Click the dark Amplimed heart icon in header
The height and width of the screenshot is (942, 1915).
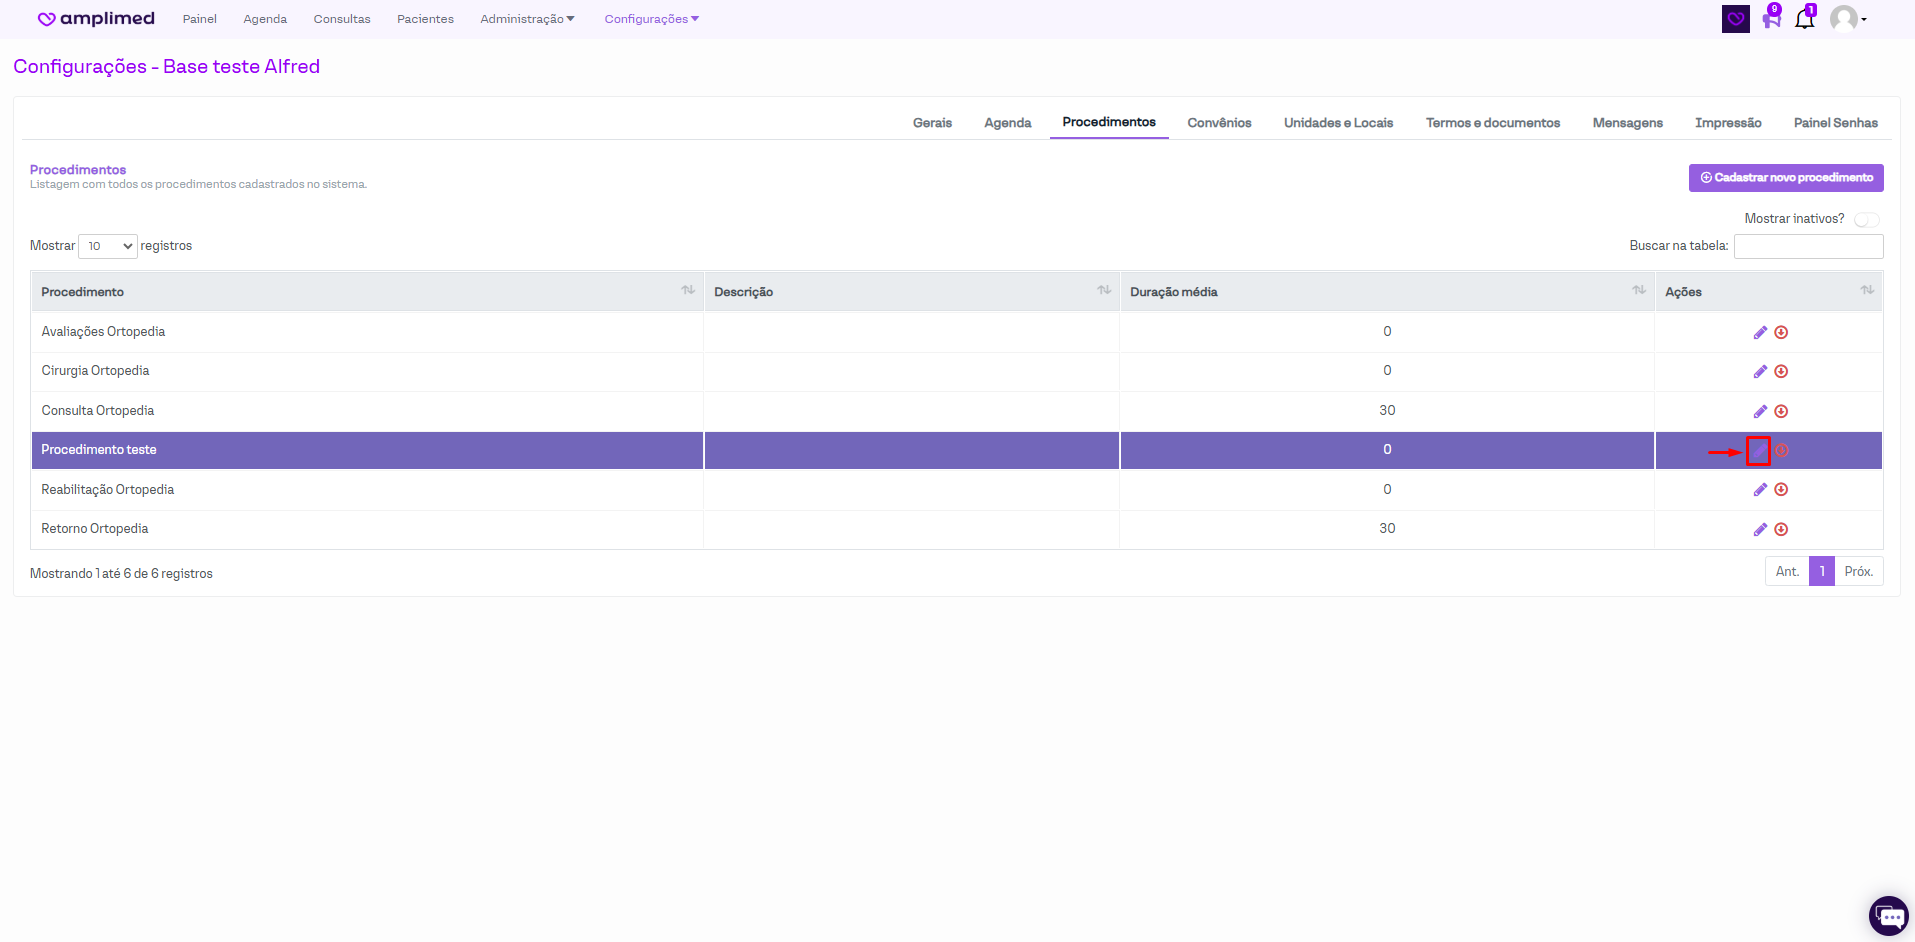pyautogui.click(x=1735, y=19)
